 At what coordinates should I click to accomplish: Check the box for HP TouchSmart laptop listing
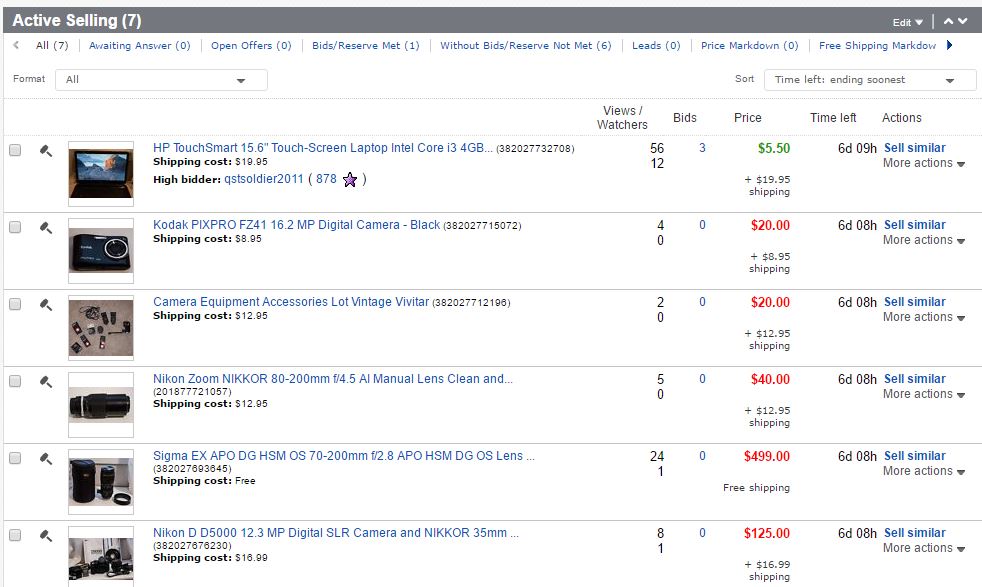tap(15, 150)
